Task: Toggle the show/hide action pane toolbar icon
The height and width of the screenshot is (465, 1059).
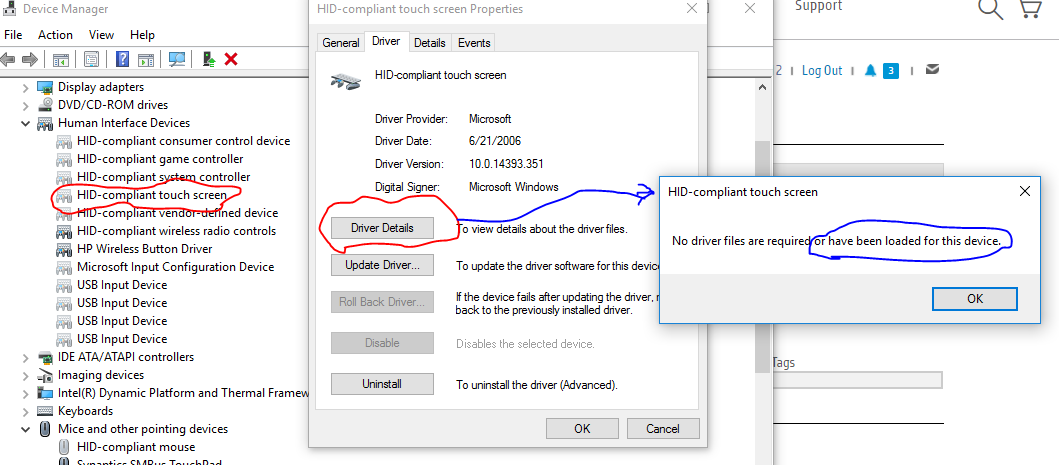Action: click(146, 59)
